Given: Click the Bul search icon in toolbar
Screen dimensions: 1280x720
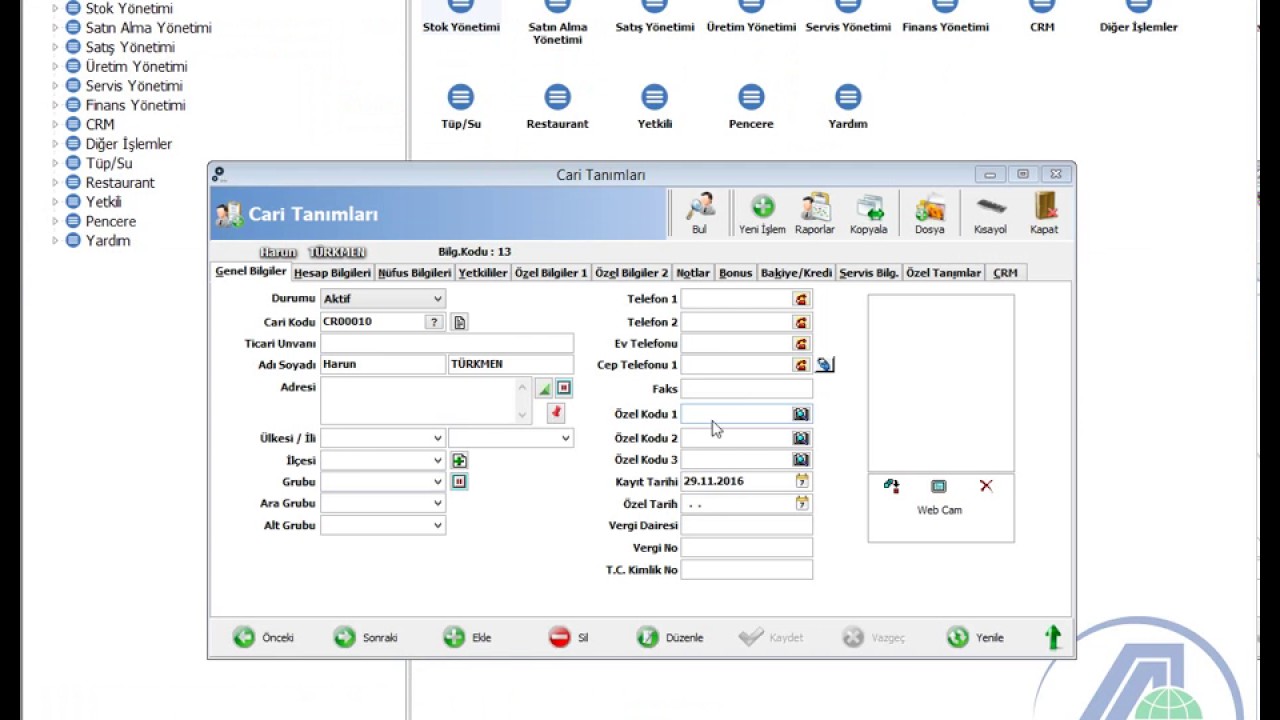Looking at the screenshot, I should point(699,208).
